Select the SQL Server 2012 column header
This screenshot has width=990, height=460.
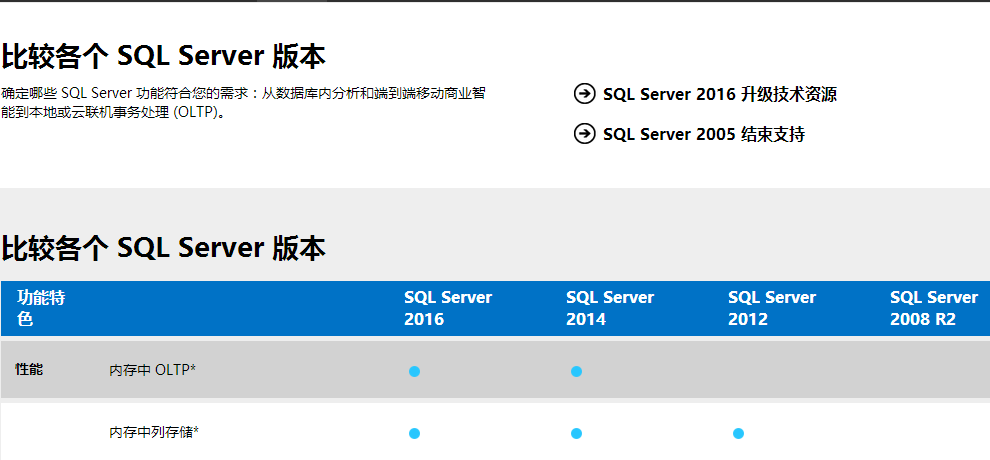[772, 308]
